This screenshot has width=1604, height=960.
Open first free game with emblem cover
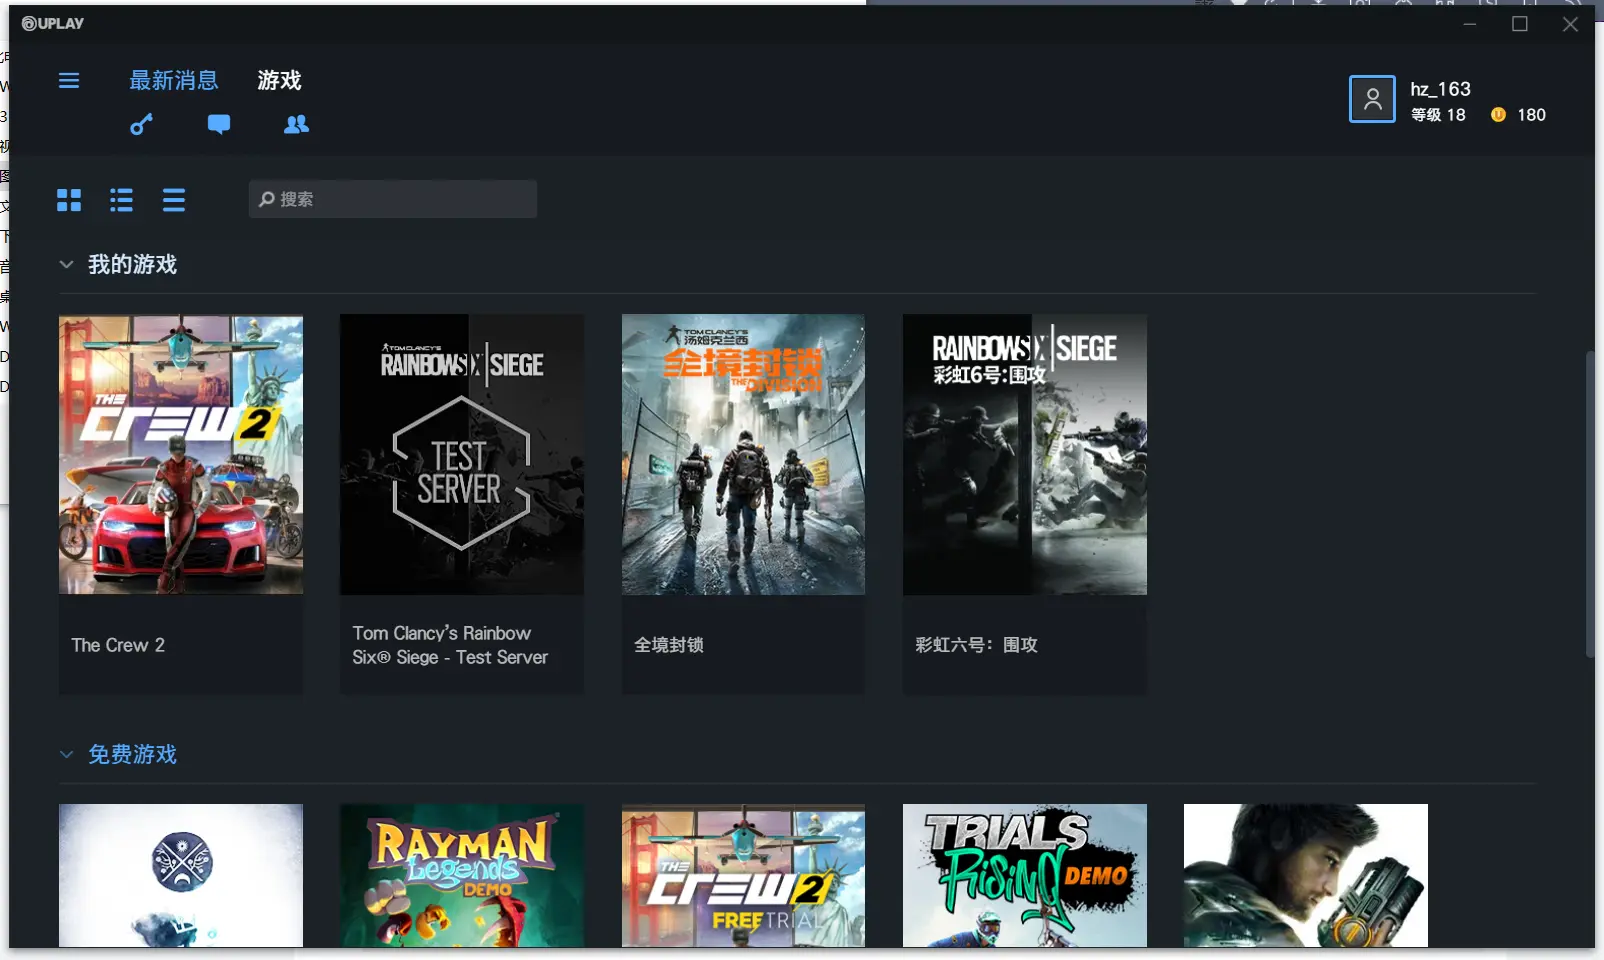[x=181, y=876]
